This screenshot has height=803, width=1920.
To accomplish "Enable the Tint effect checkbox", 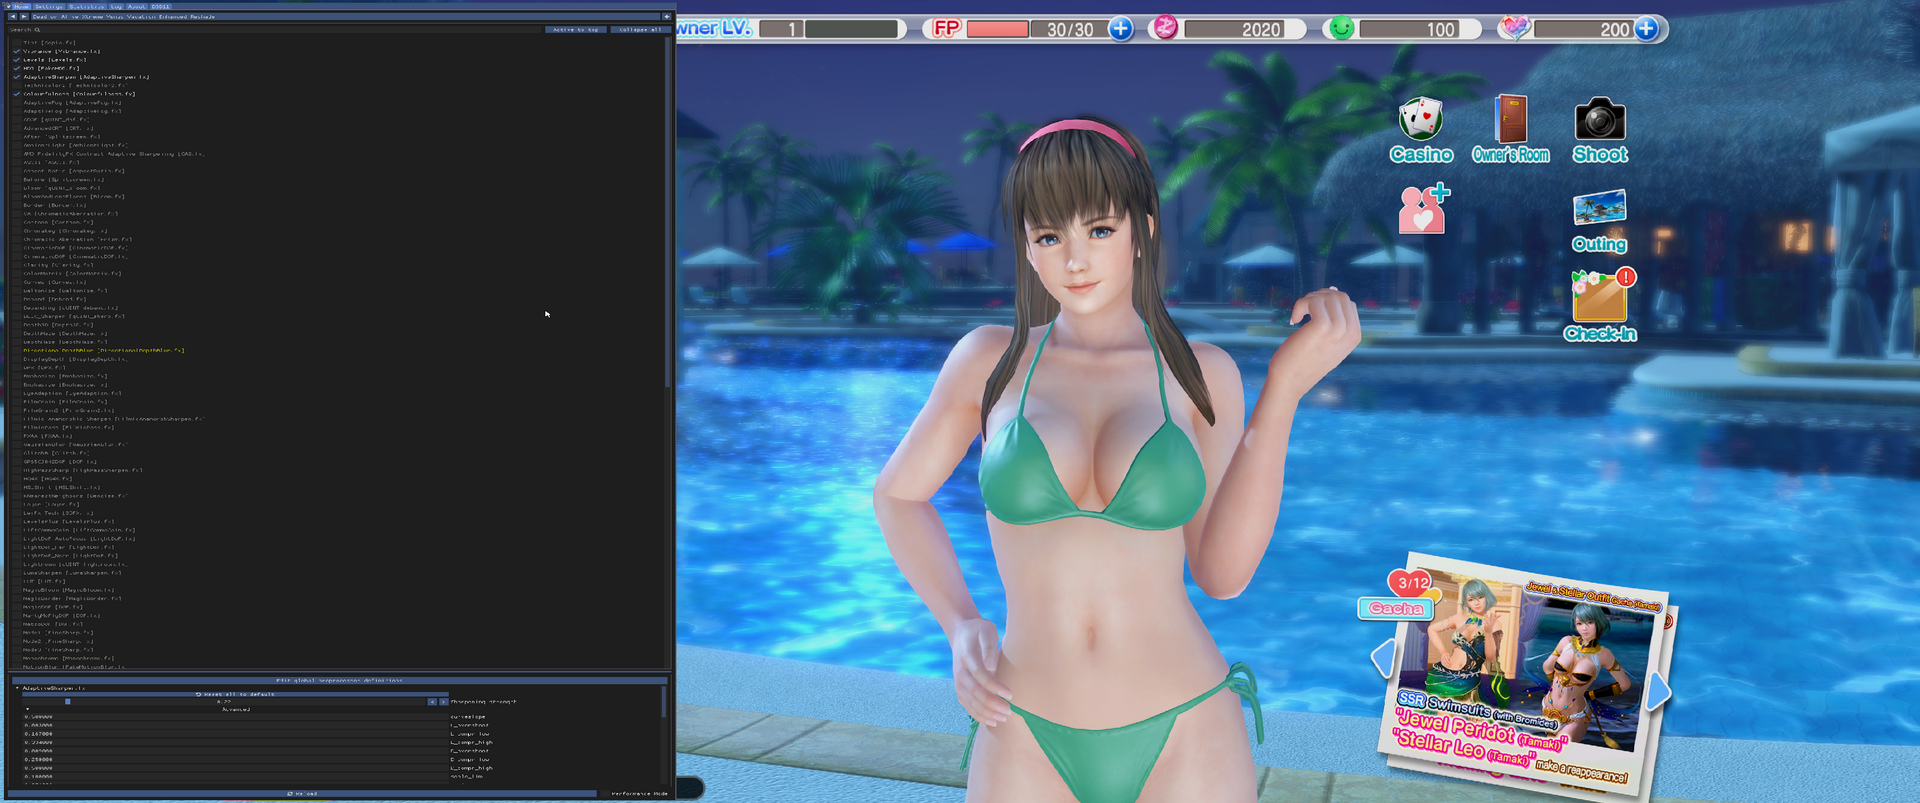I will [x=17, y=43].
